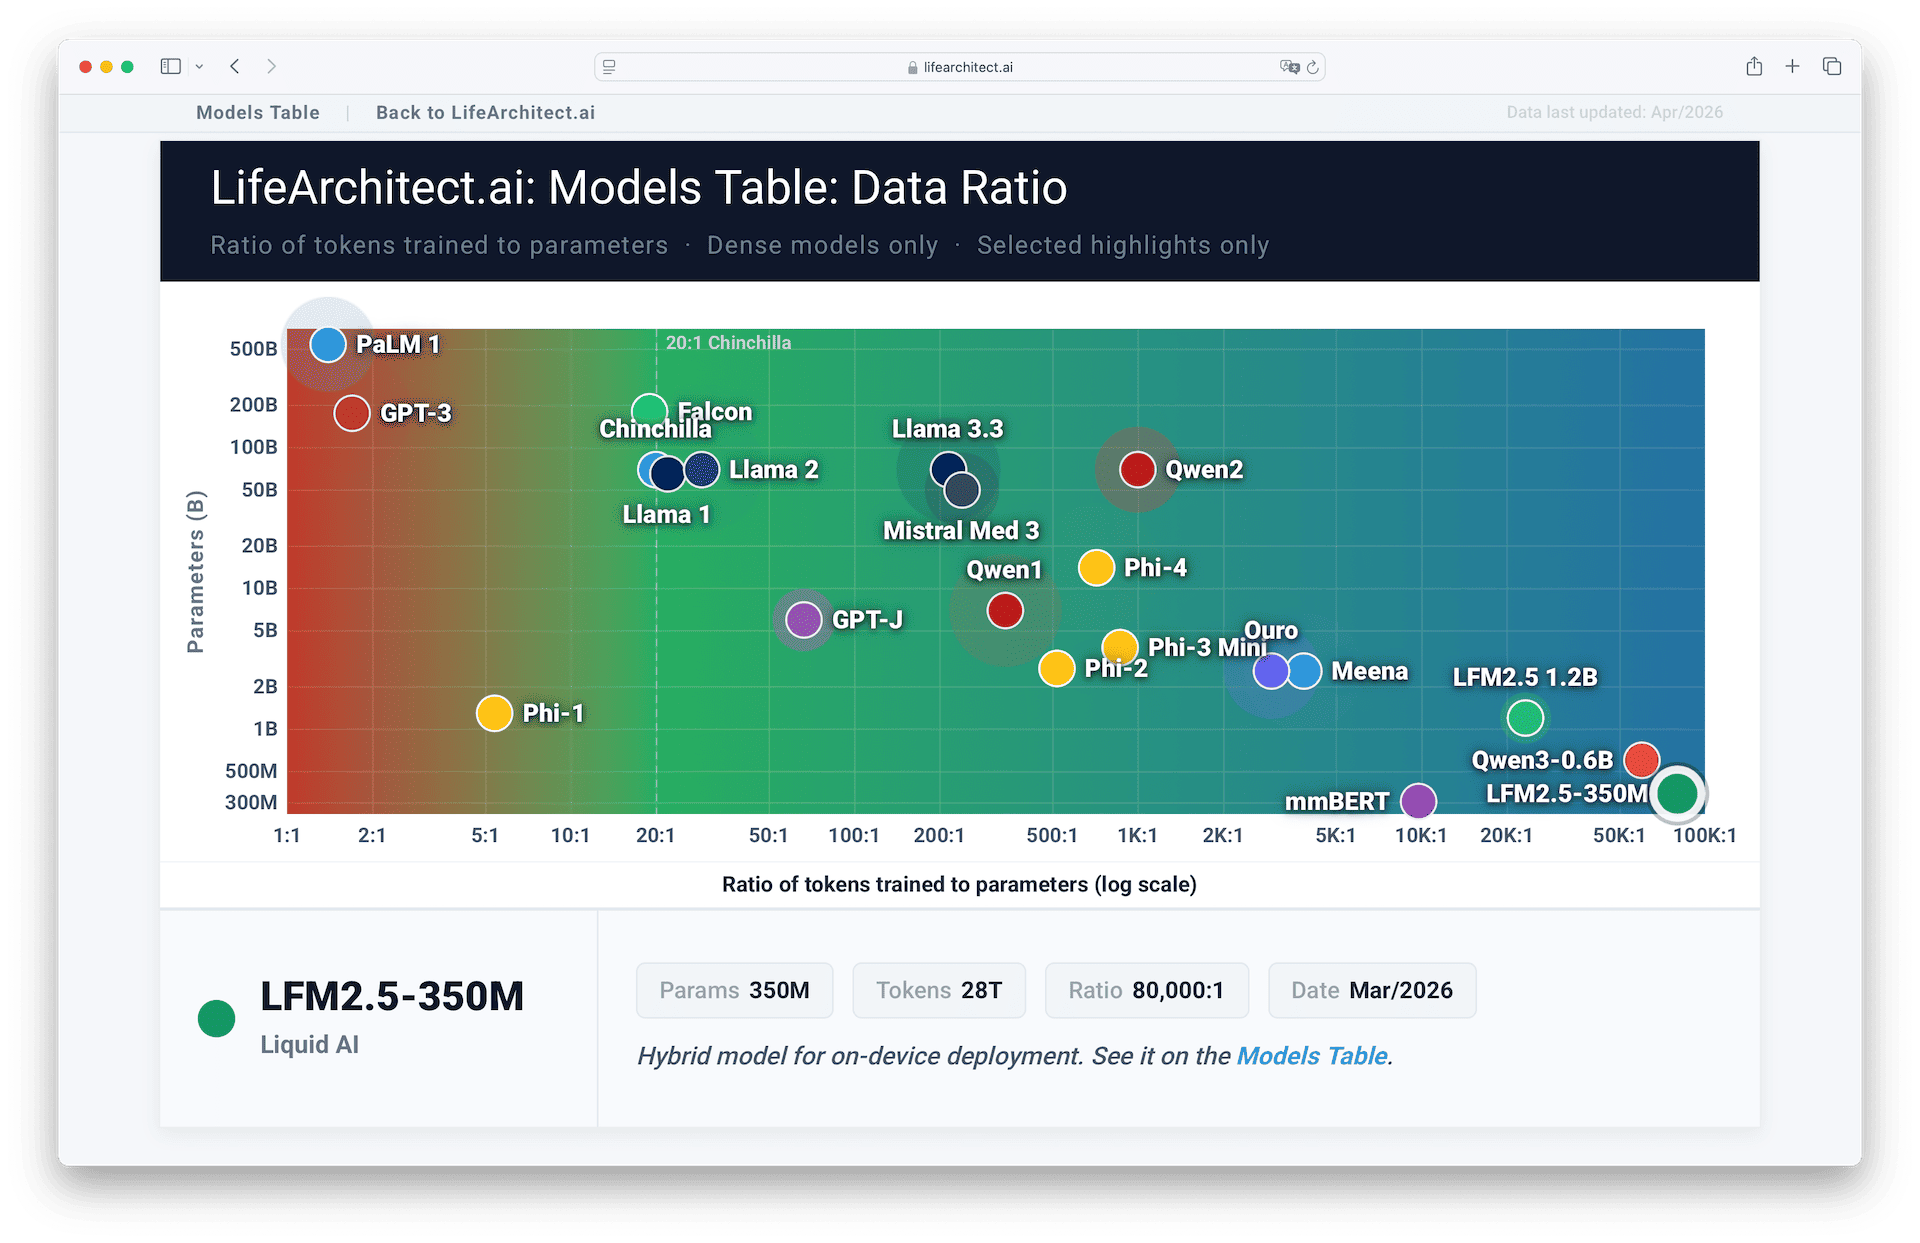Reload the page via refresh icon

click(1313, 67)
